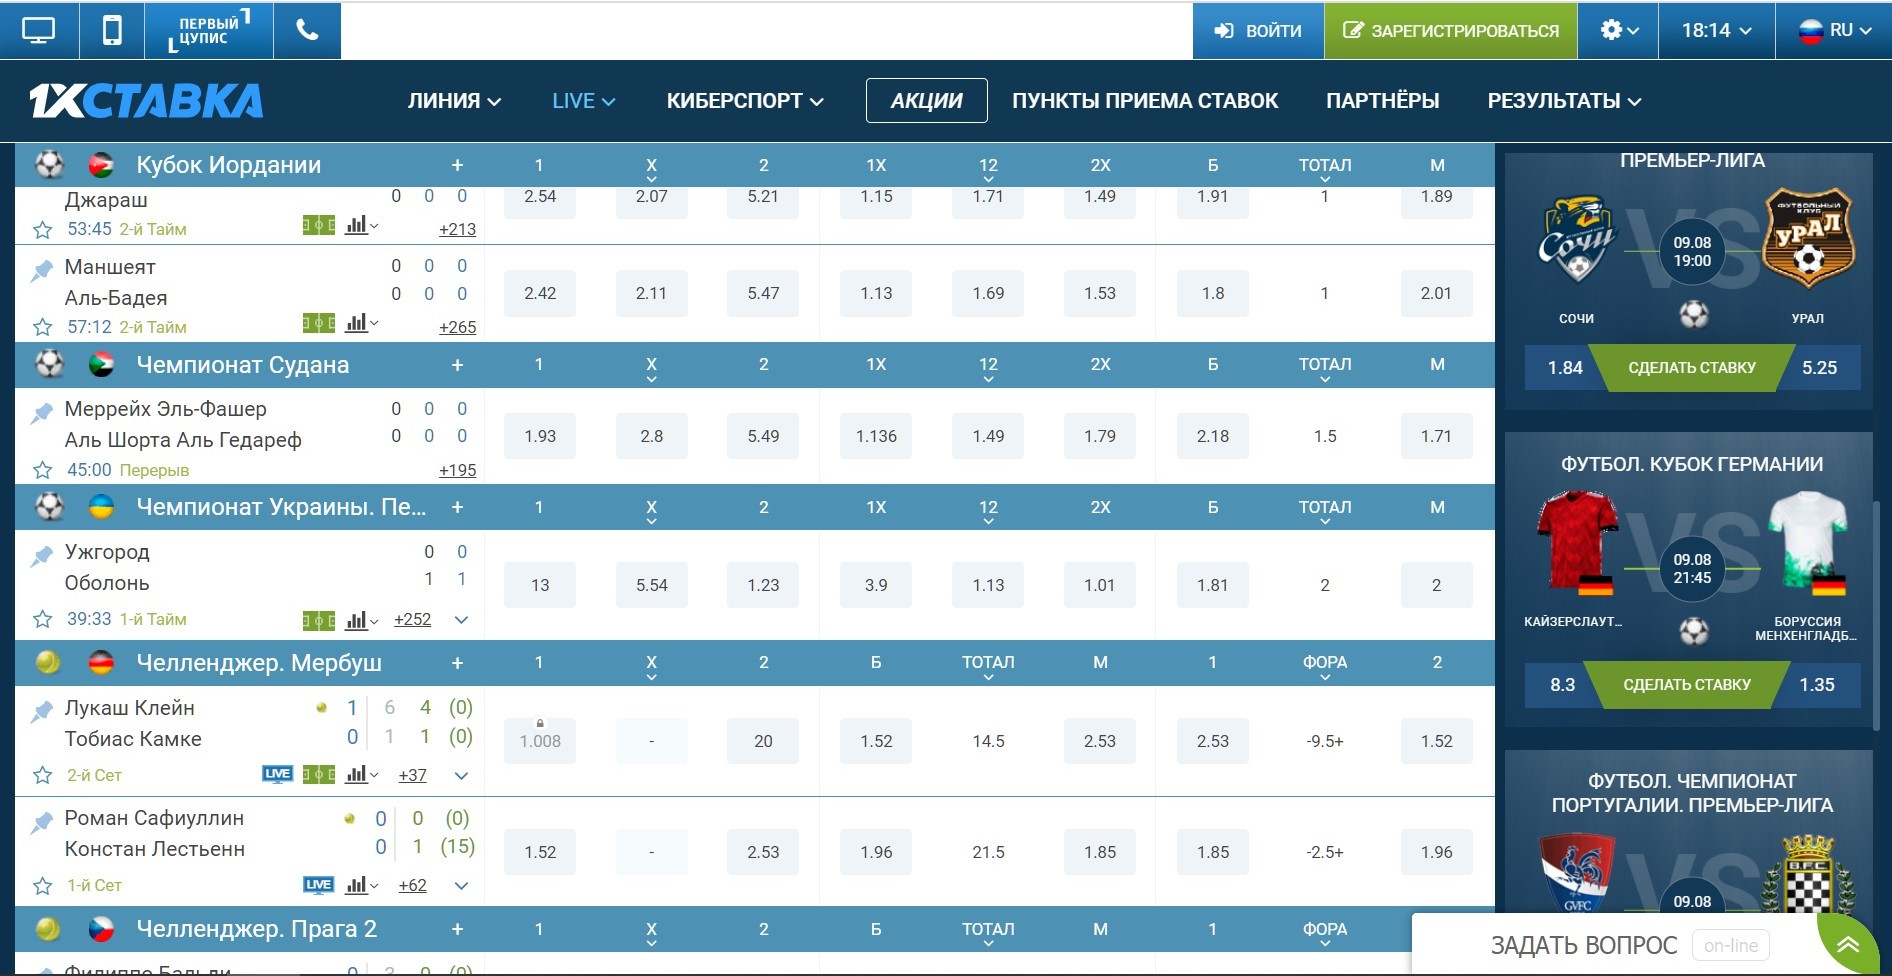This screenshot has height=976, width=1892.
Task: Open statistics chart for Ужгород match
Action: pos(361,621)
